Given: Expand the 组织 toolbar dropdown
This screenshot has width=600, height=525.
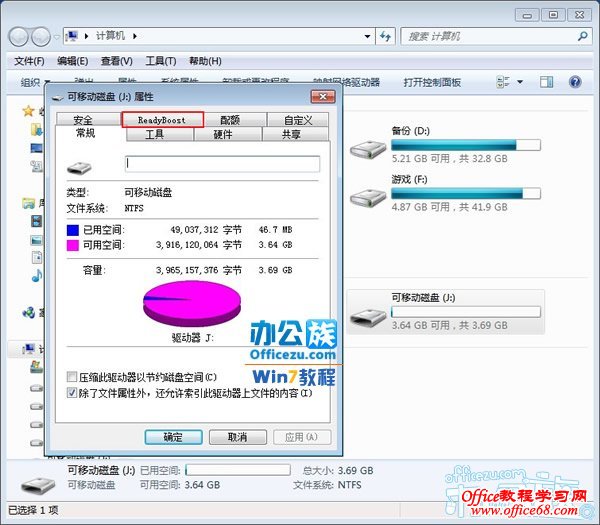Looking at the screenshot, I should click(x=35, y=82).
